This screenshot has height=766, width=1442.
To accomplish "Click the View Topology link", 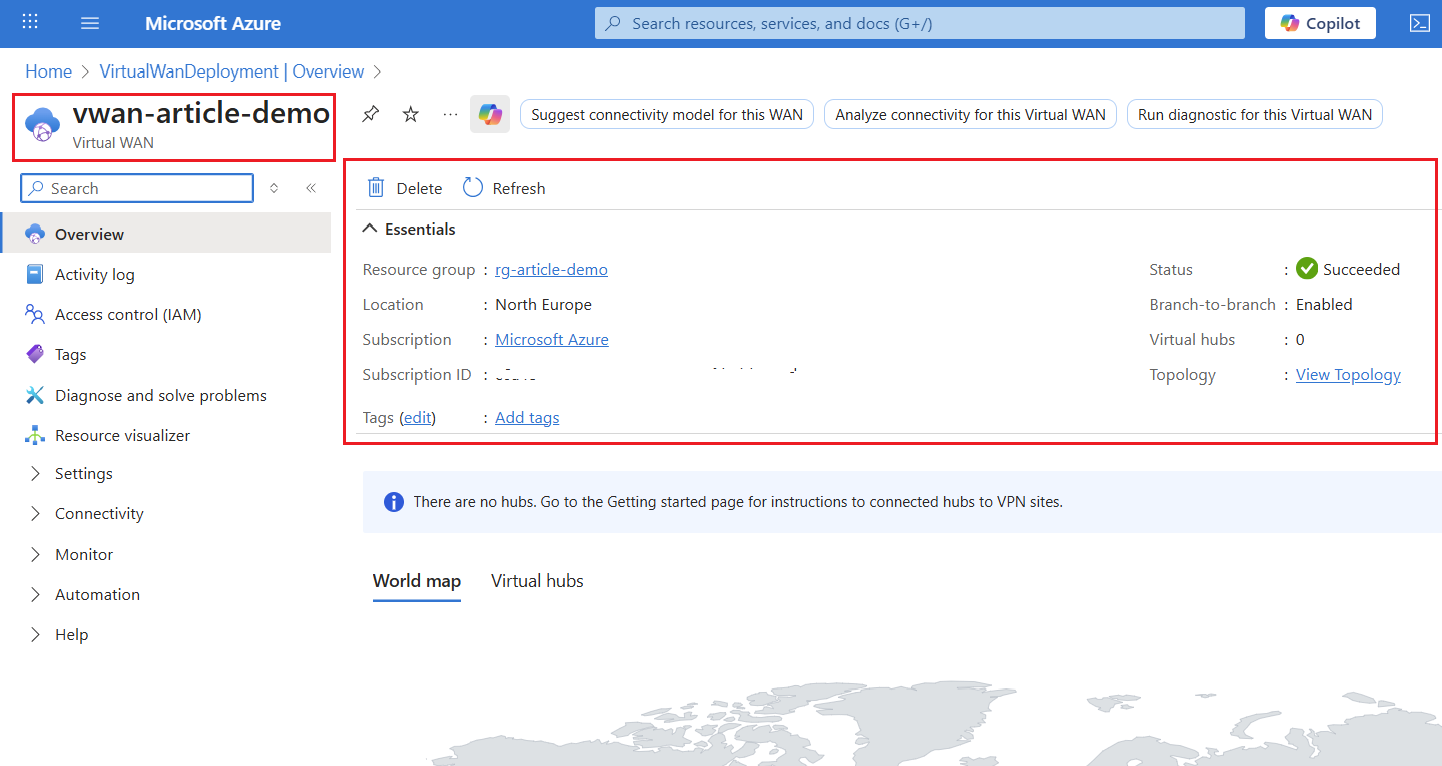I will (x=1348, y=374).
